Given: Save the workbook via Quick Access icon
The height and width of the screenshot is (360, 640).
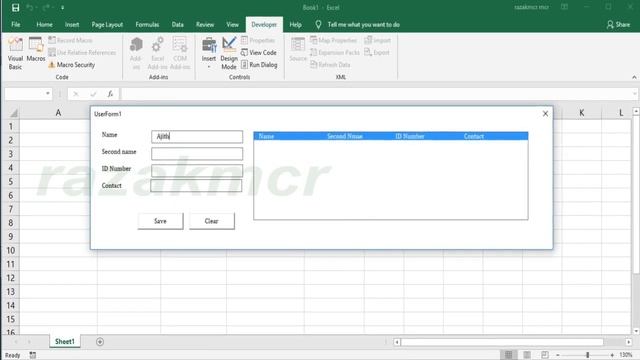Looking at the screenshot, I should (x=16, y=8).
